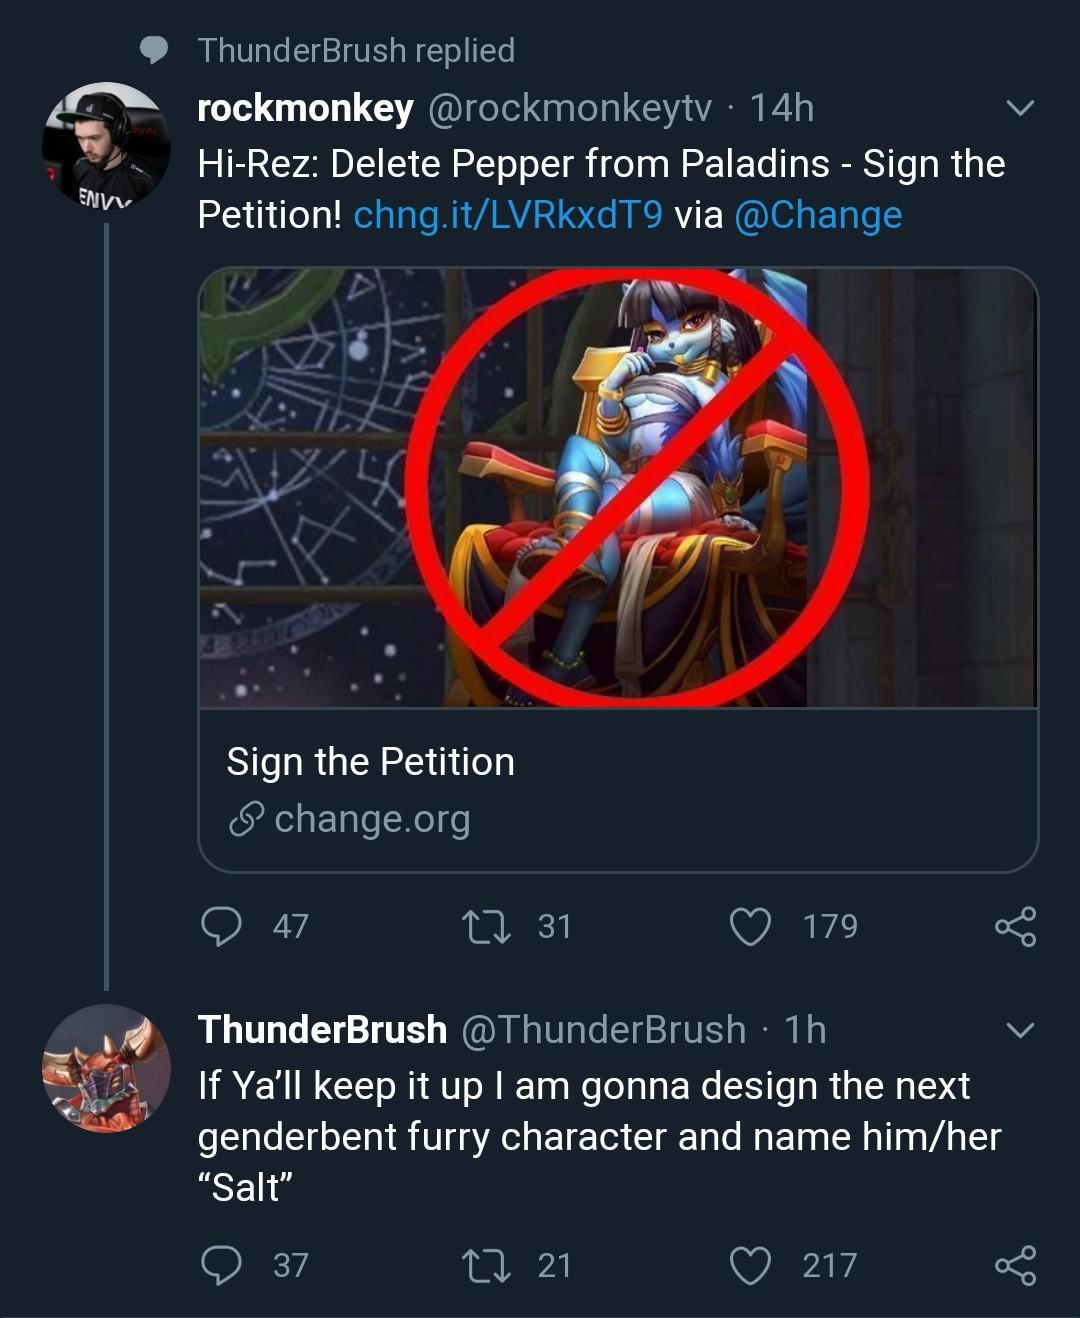Tap the change.org link card footer
1080x1318 pixels.
tap(618, 790)
